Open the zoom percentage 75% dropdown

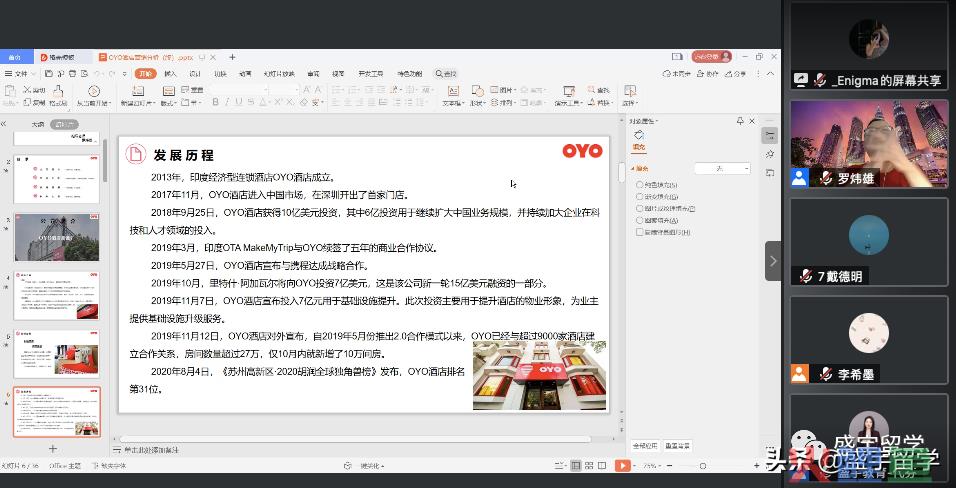pyautogui.click(x=654, y=466)
